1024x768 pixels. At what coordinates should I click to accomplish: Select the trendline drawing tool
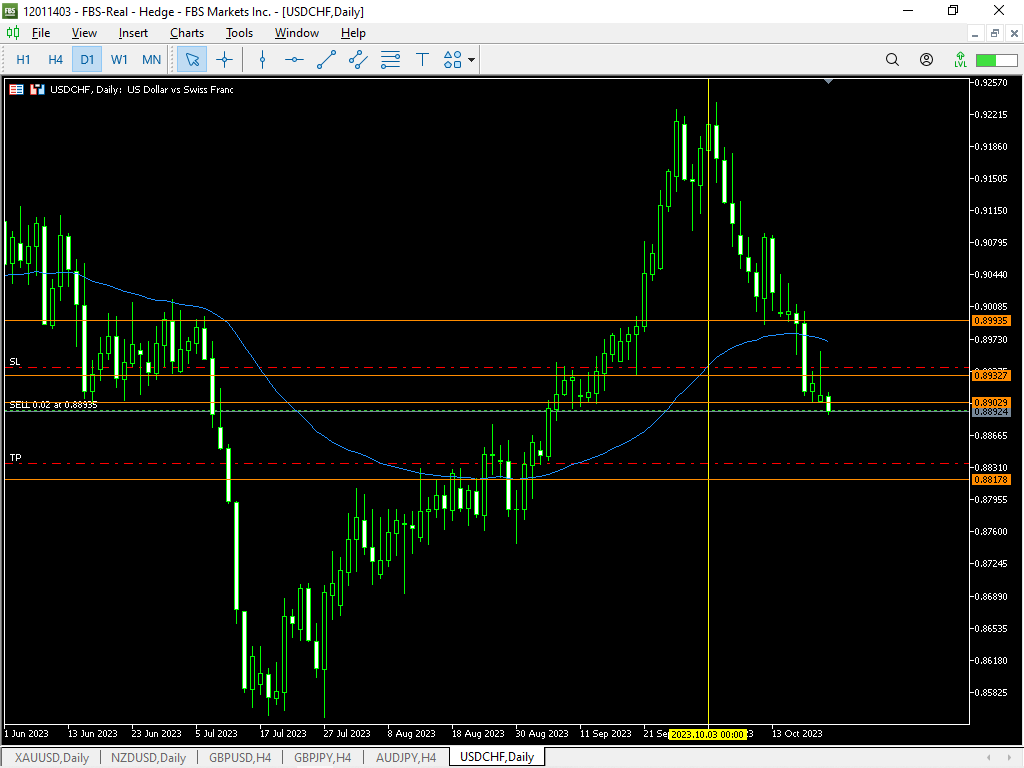(327, 60)
